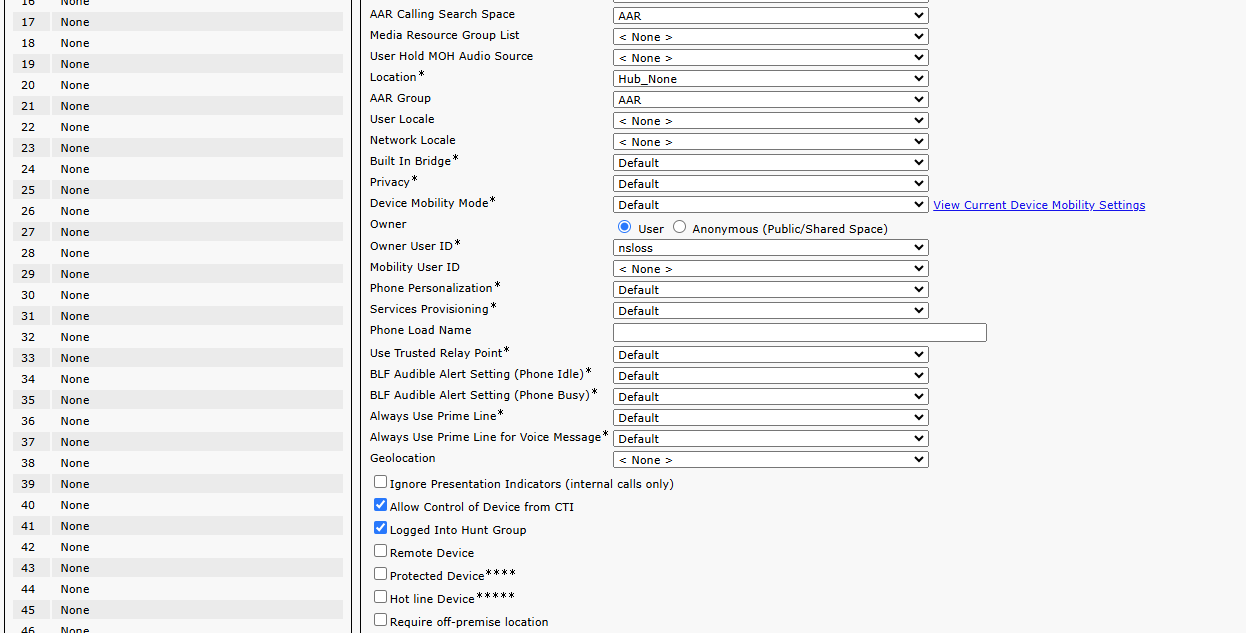Click the None value in row 25
The width and height of the screenshot is (1246, 633).
[x=75, y=190]
